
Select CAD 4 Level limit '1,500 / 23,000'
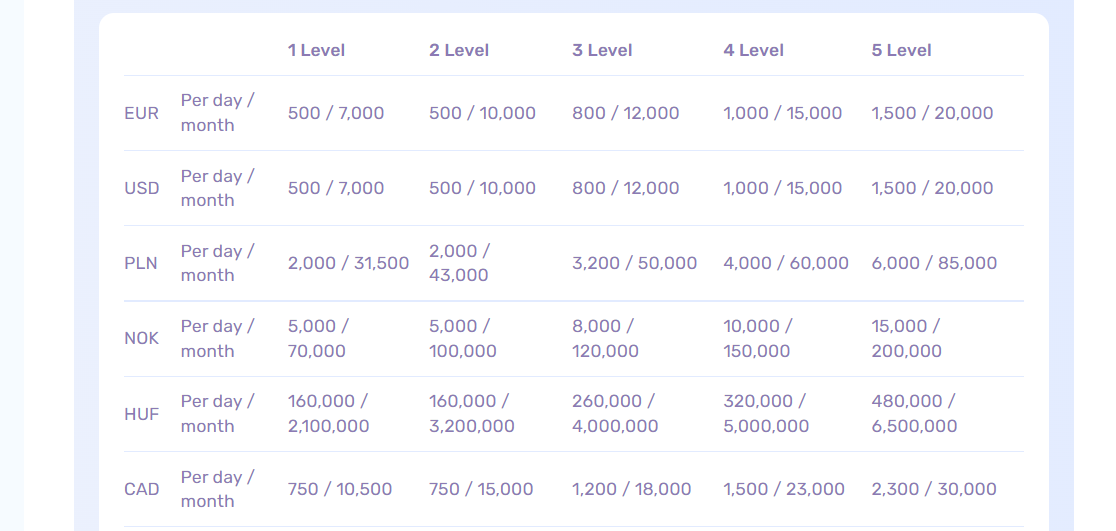[784, 489]
